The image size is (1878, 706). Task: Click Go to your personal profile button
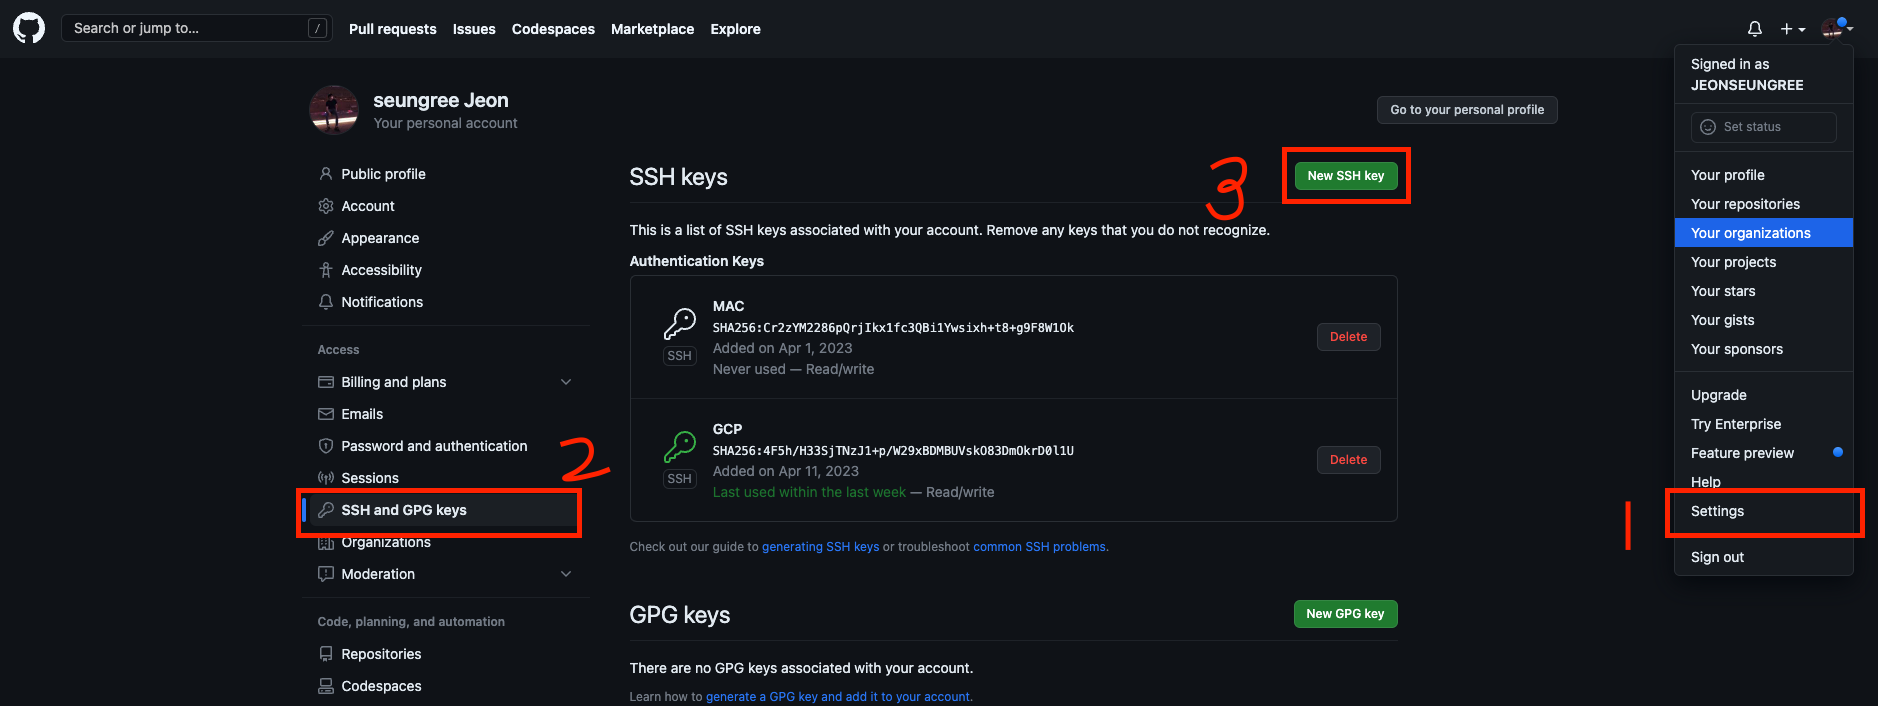[1467, 110]
